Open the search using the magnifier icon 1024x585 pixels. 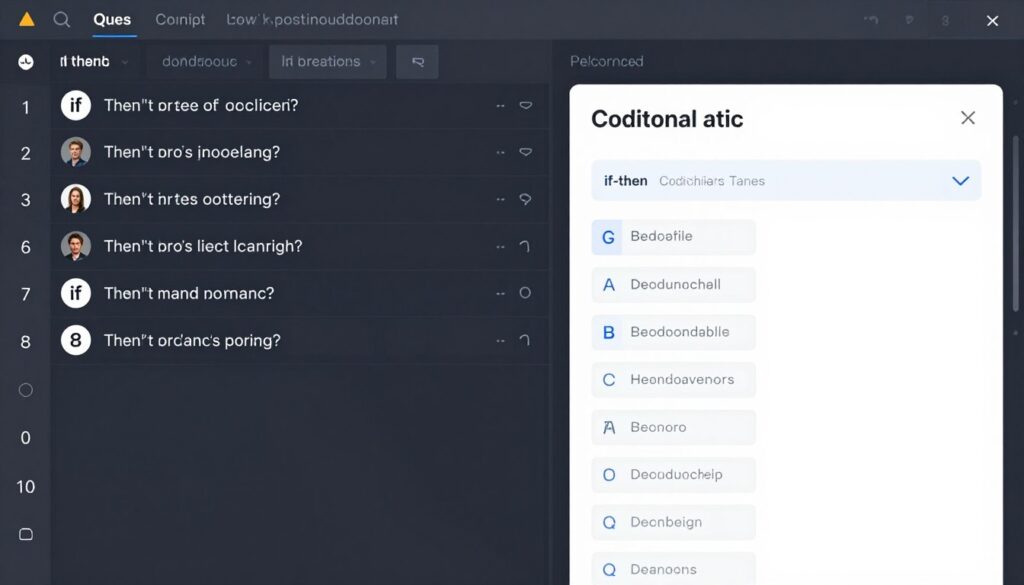[x=63, y=19]
